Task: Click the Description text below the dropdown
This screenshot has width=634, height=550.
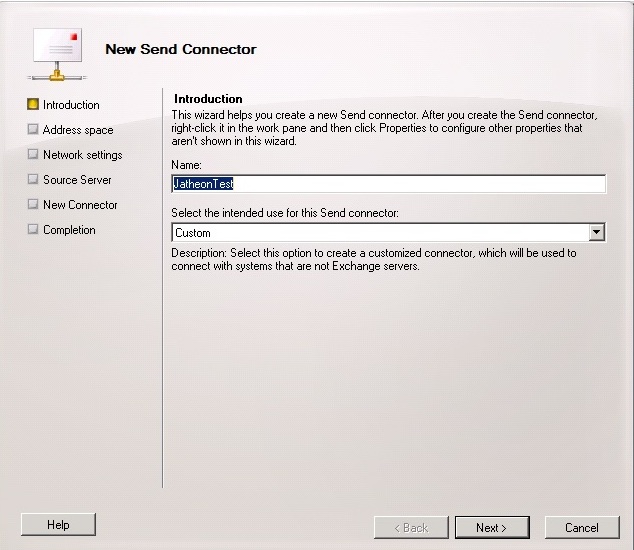Action: (374, 260)
